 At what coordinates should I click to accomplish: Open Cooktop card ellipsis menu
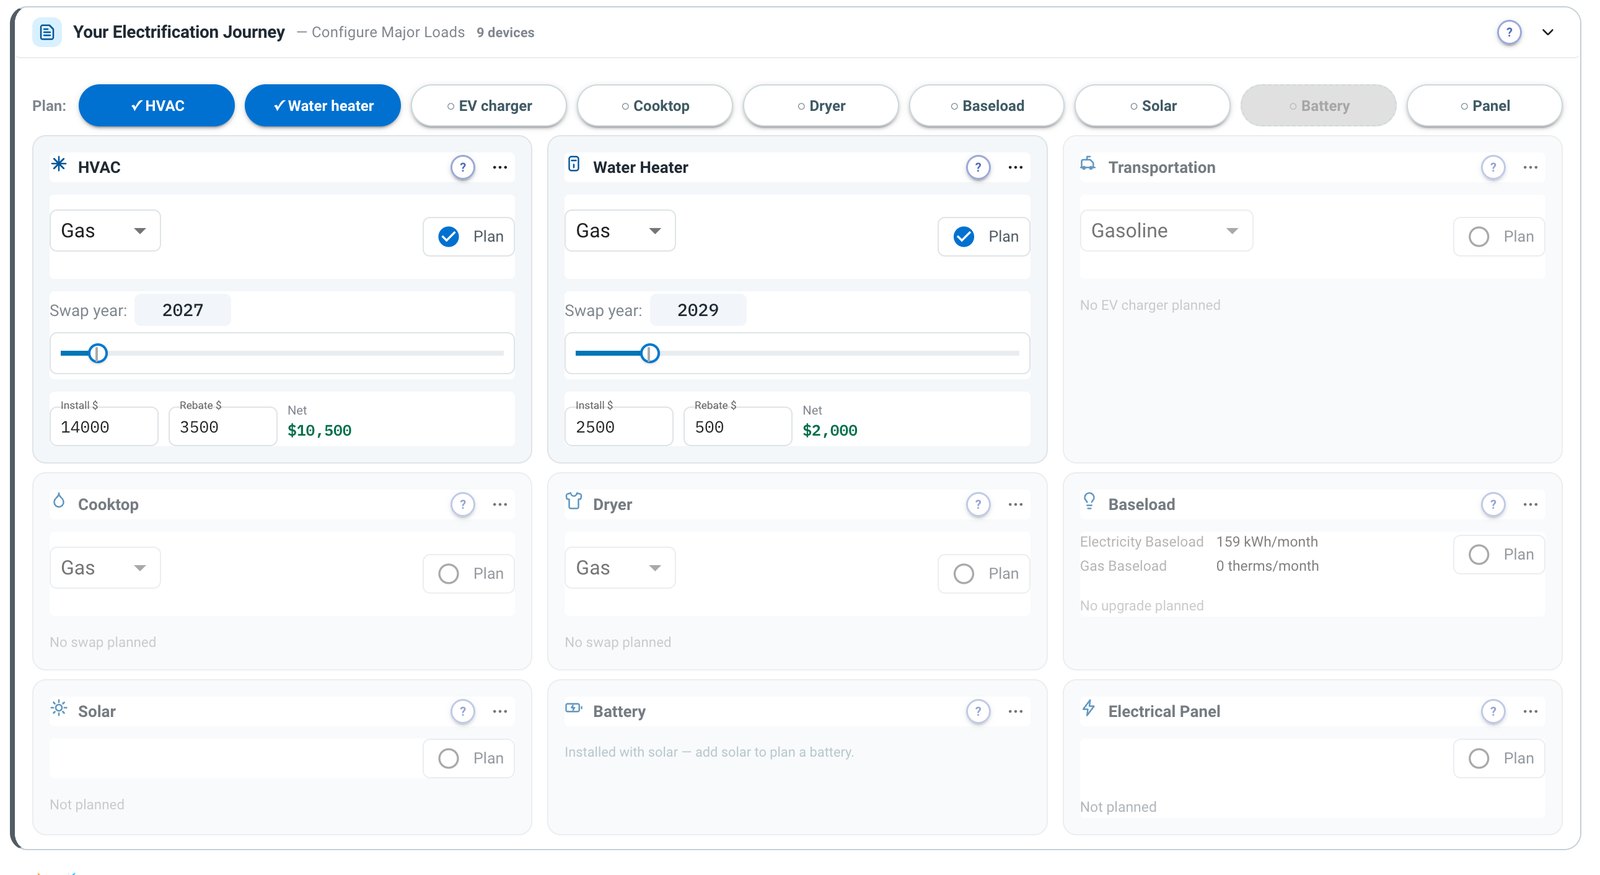tap(500, 504)
